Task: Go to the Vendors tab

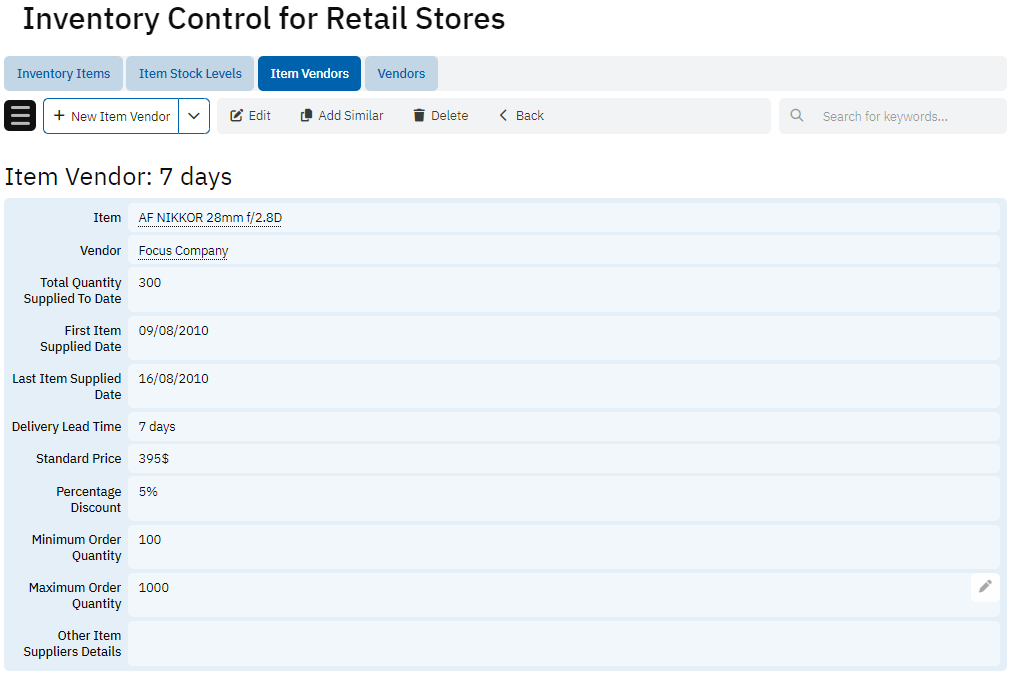Action: tap(401, 74)
